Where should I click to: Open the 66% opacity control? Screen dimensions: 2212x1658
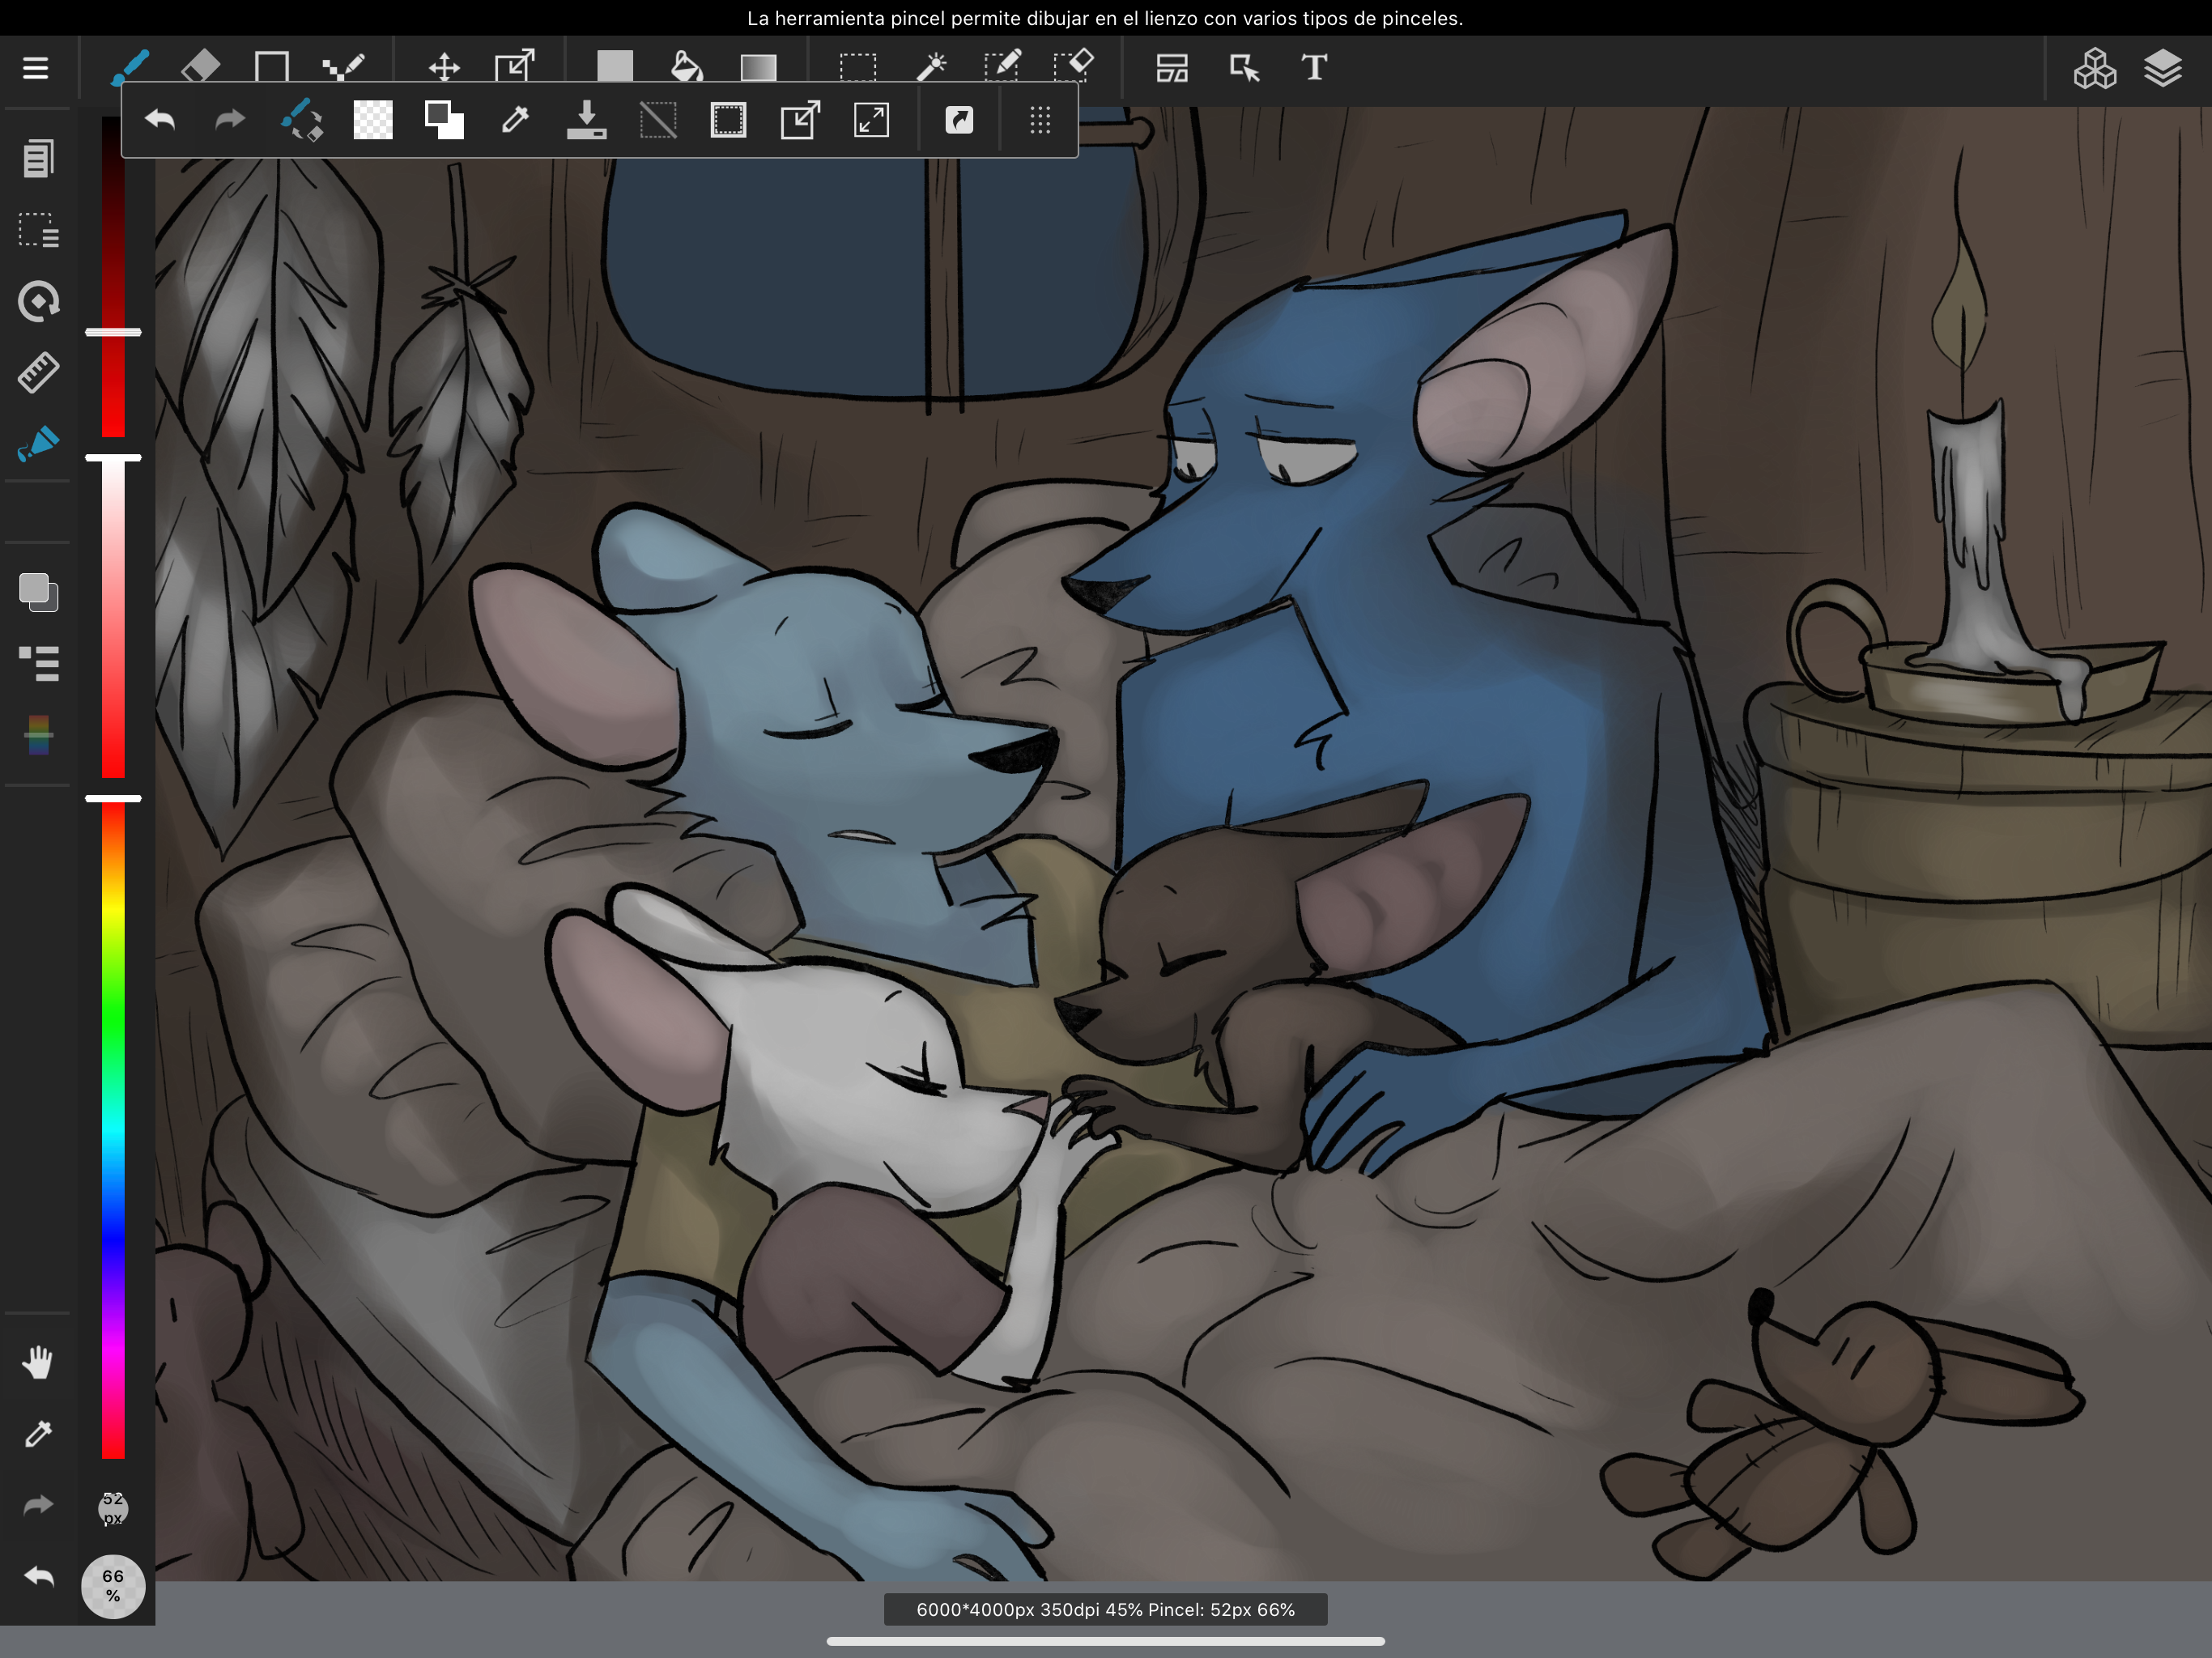point(113,1585)
